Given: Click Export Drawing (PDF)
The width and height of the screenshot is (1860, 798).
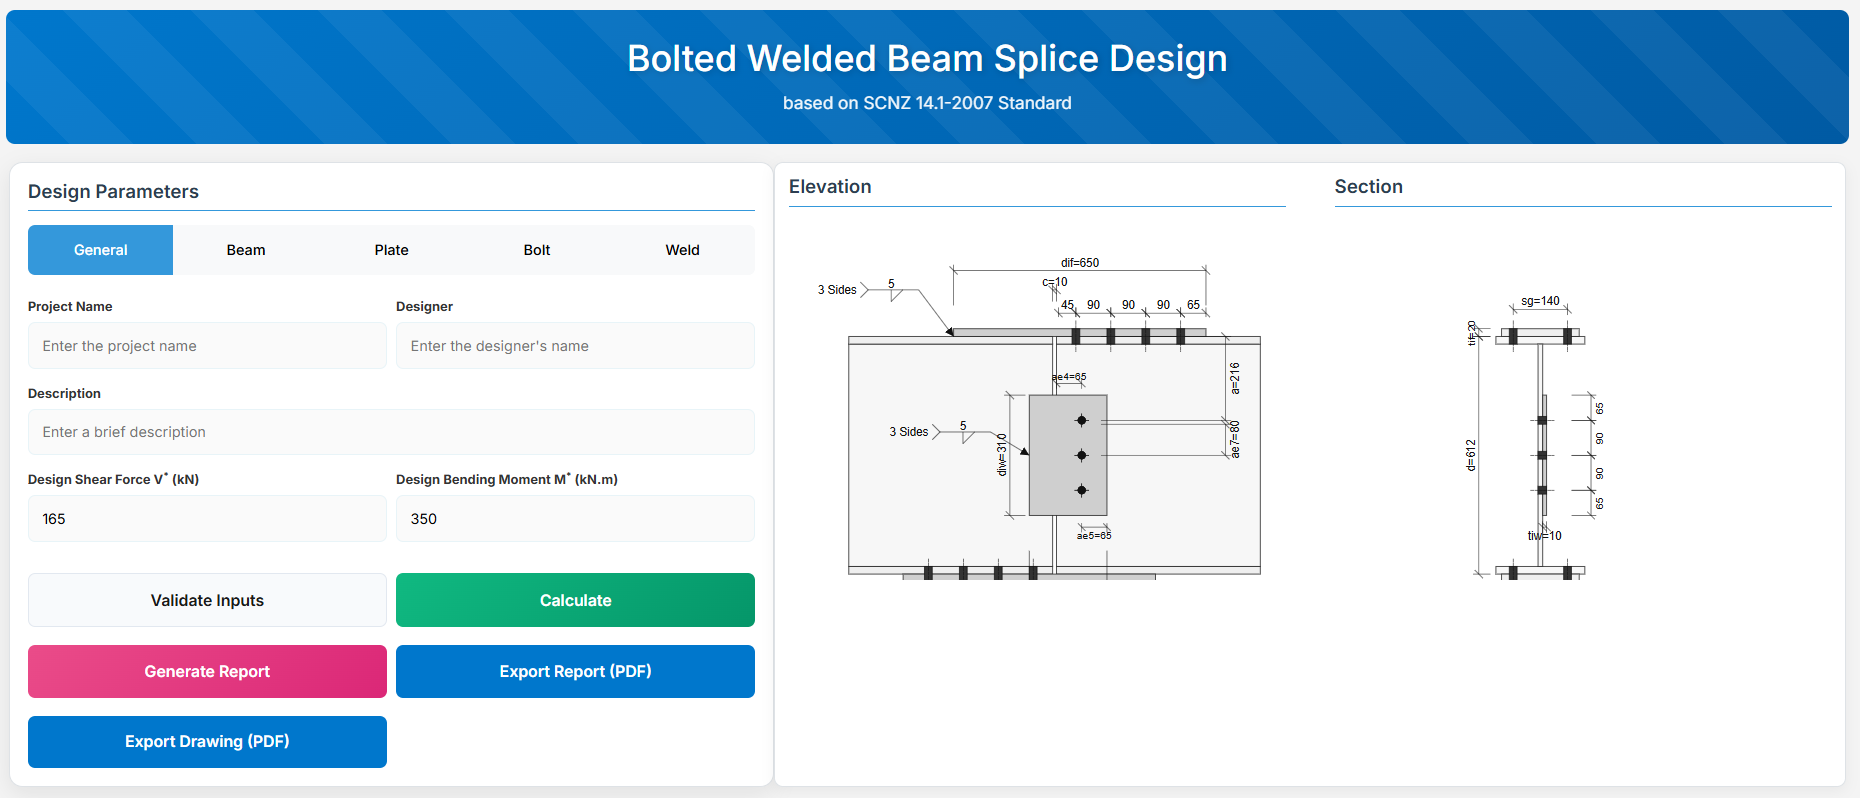Looking at the screenshot, I should pyautogui.click(x=207, y=742).
